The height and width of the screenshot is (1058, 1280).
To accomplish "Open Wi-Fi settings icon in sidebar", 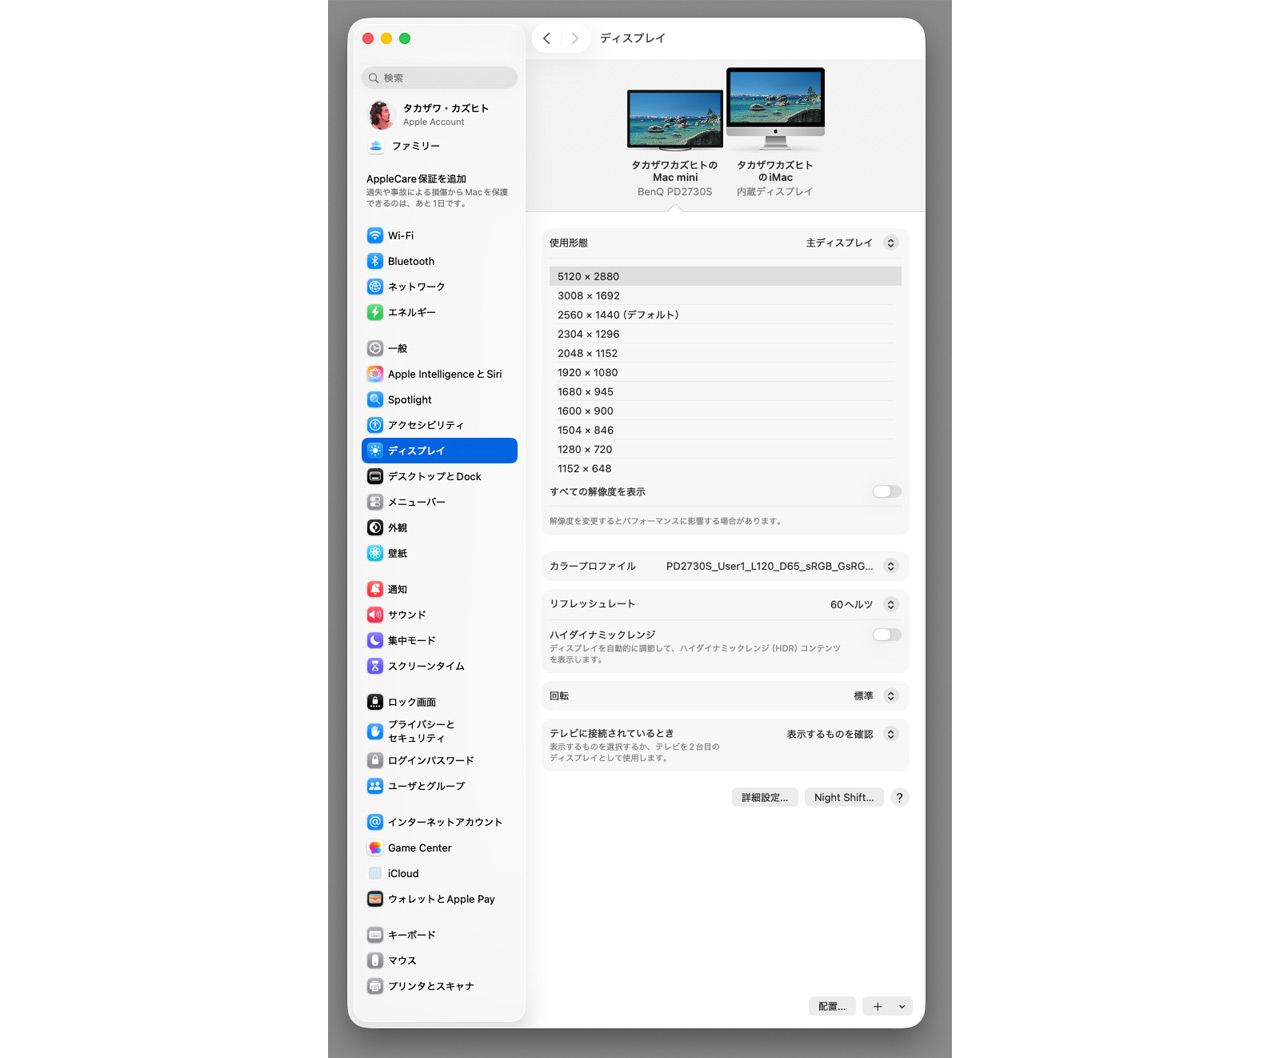I will pos(375,236).
